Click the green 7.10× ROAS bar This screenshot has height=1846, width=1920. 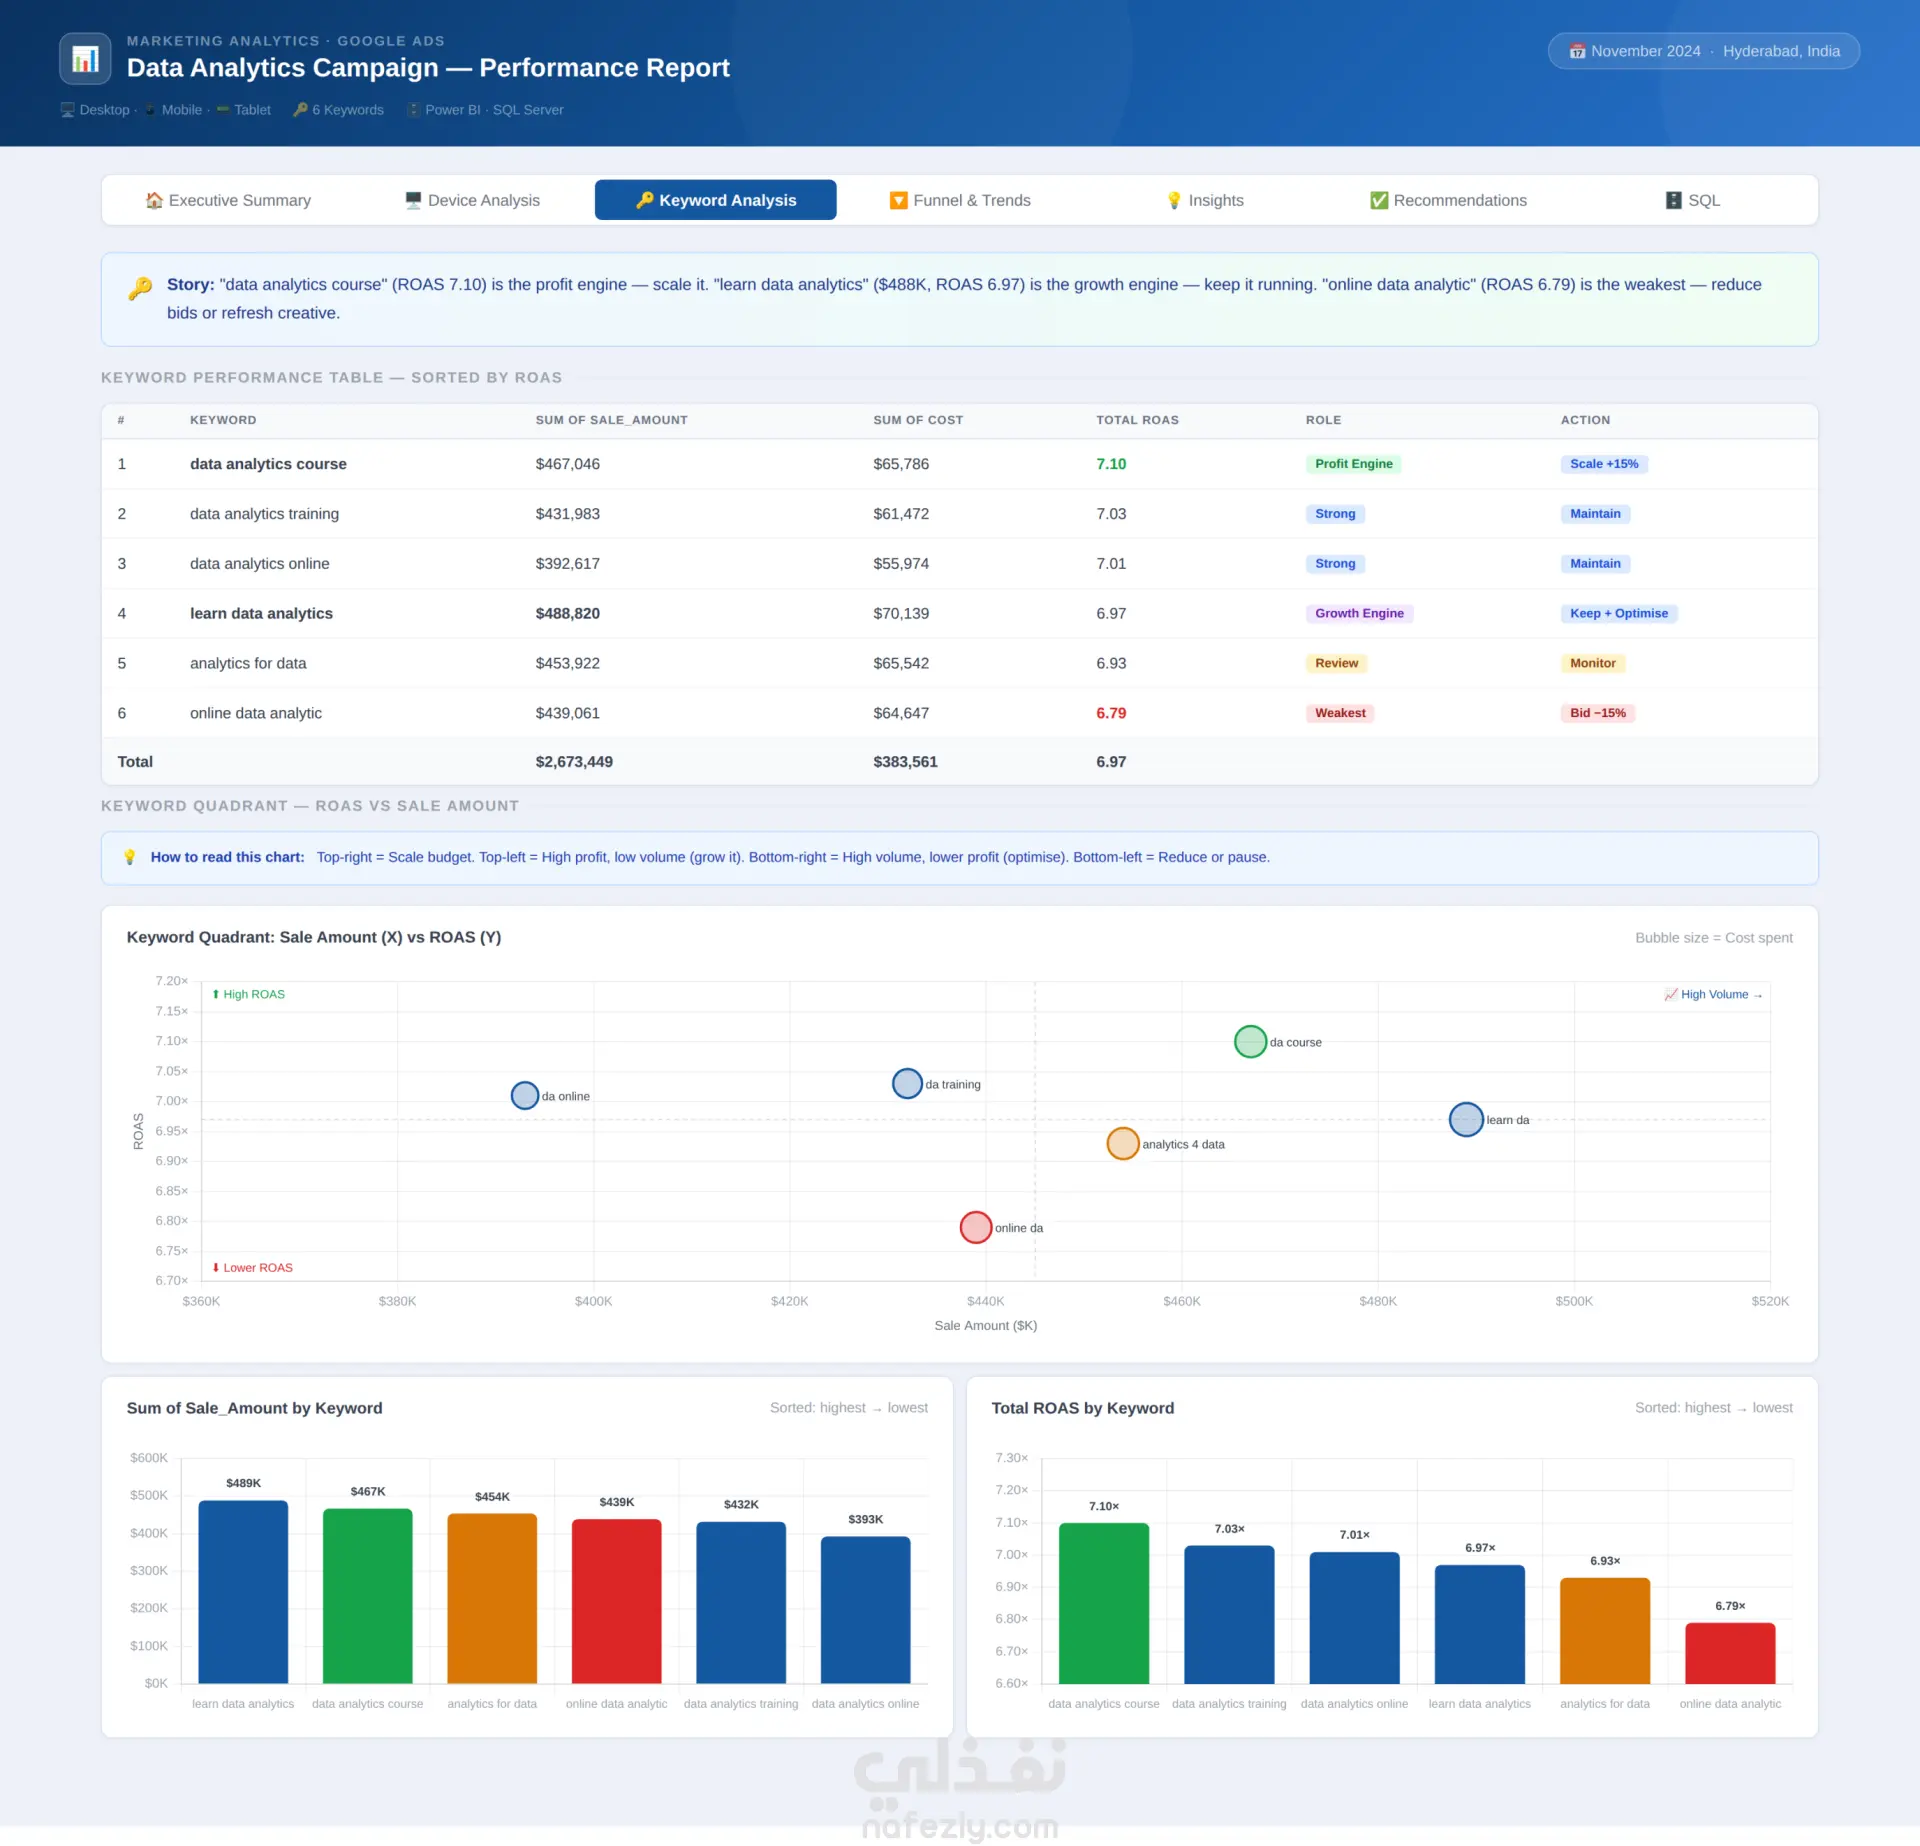(1104, 1603)
